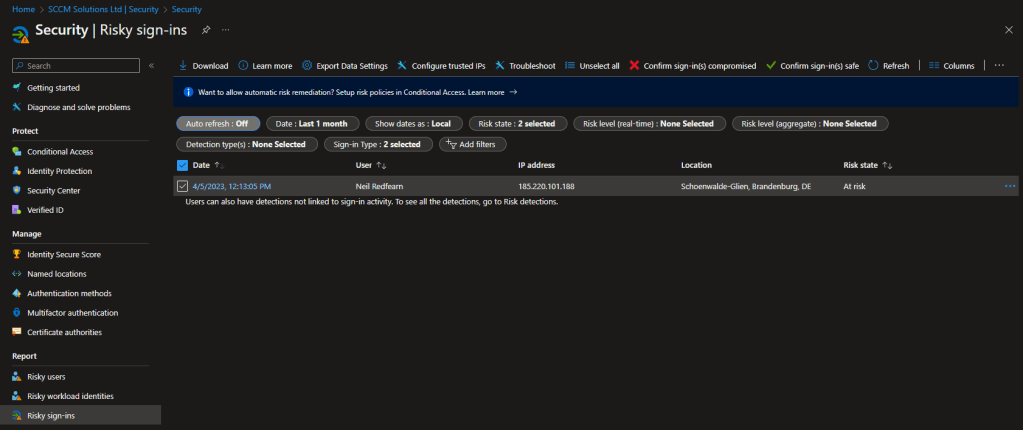The width and height of the screenshot is (1023, 430).
Task: Click the Download toolbar icon
Action: coord(183,66)
